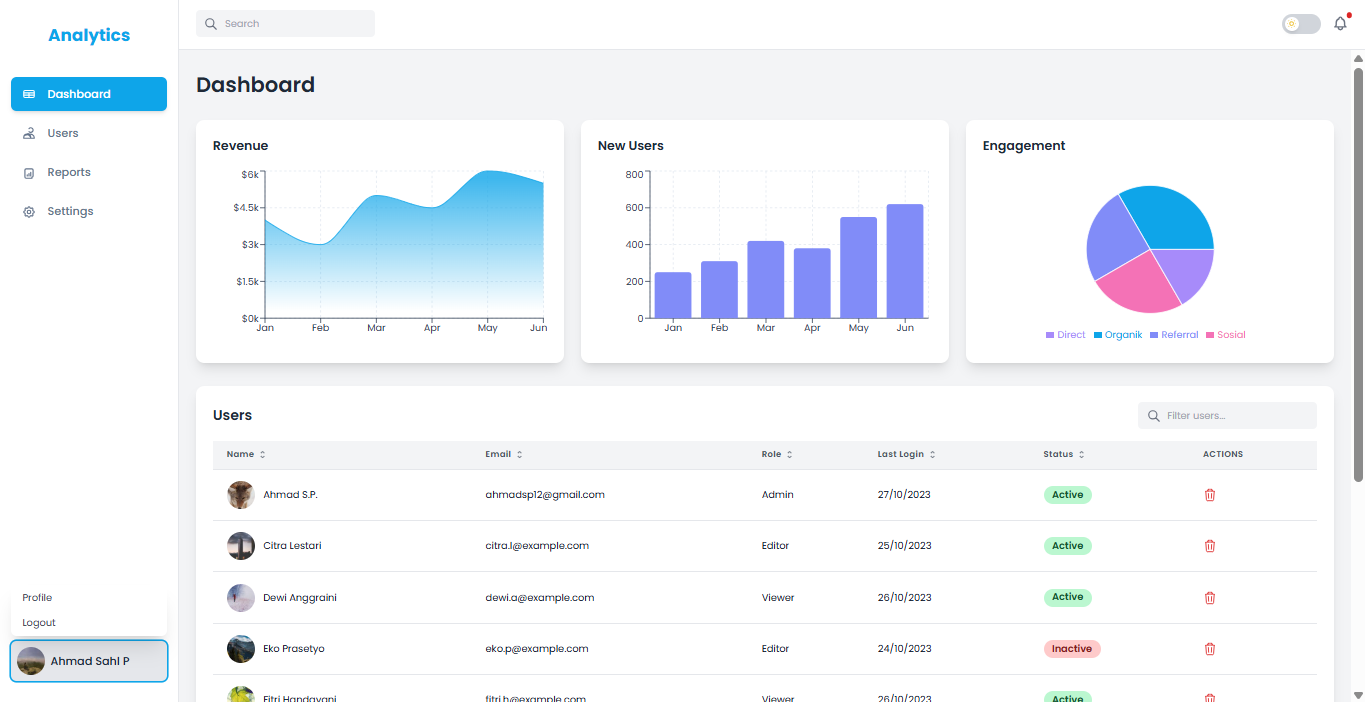Screen dimensions: 1365x702
Task: Toggle the light/dark theme switch
Action: coord(1300,24)
